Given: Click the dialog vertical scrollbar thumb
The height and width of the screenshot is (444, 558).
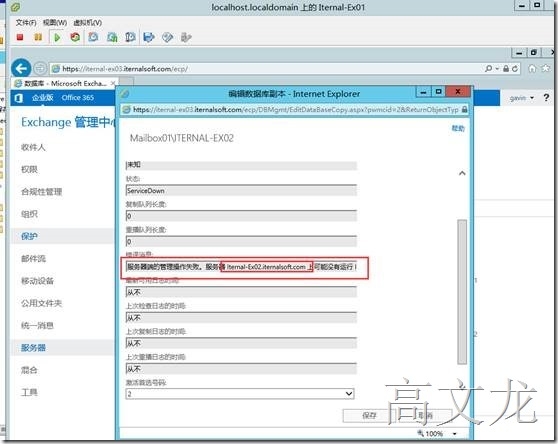Looking at the screenshot, I should point(462,292).
